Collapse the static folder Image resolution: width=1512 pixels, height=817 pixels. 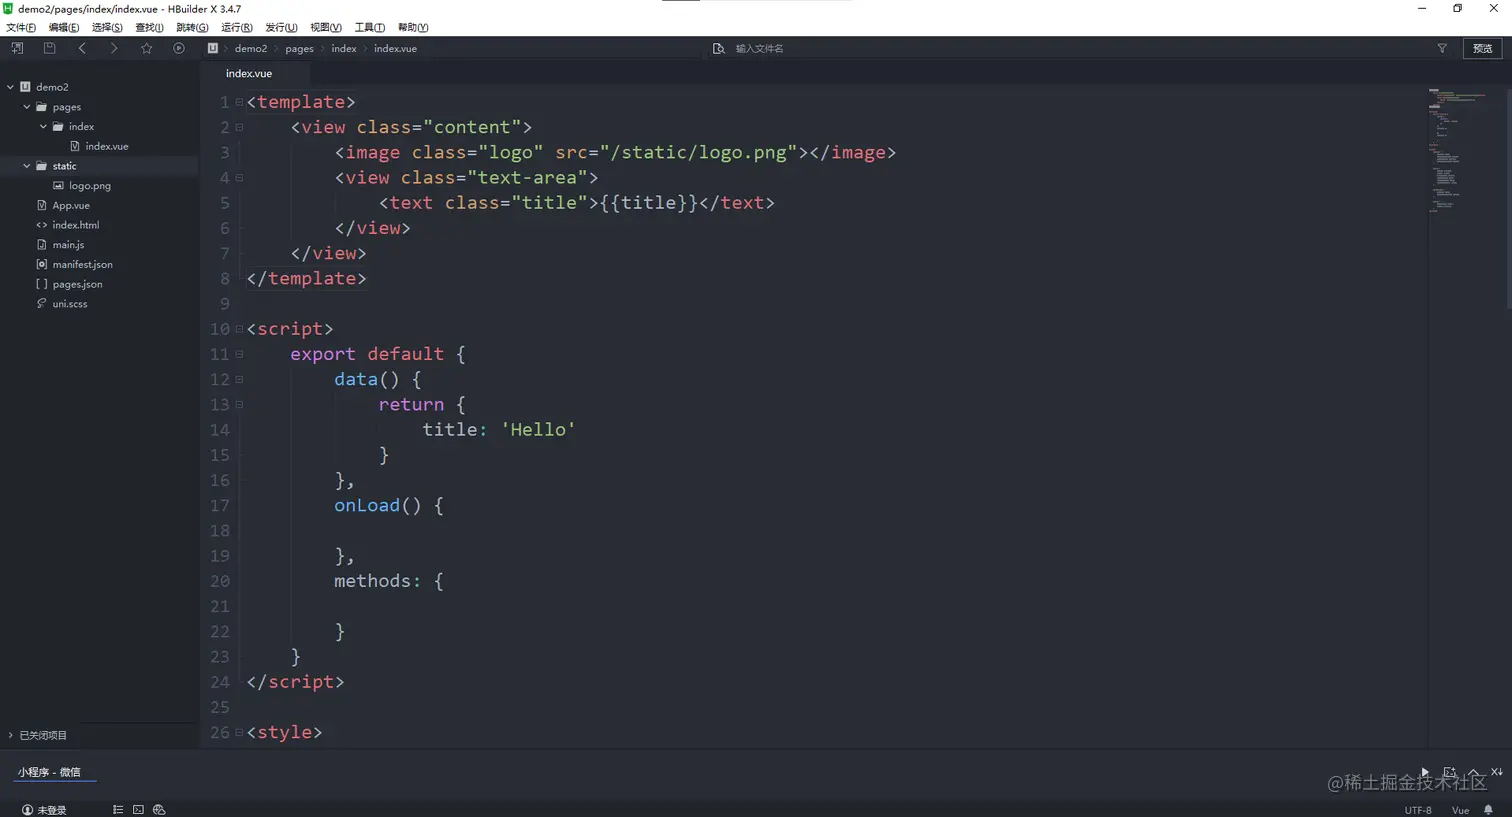27,166
